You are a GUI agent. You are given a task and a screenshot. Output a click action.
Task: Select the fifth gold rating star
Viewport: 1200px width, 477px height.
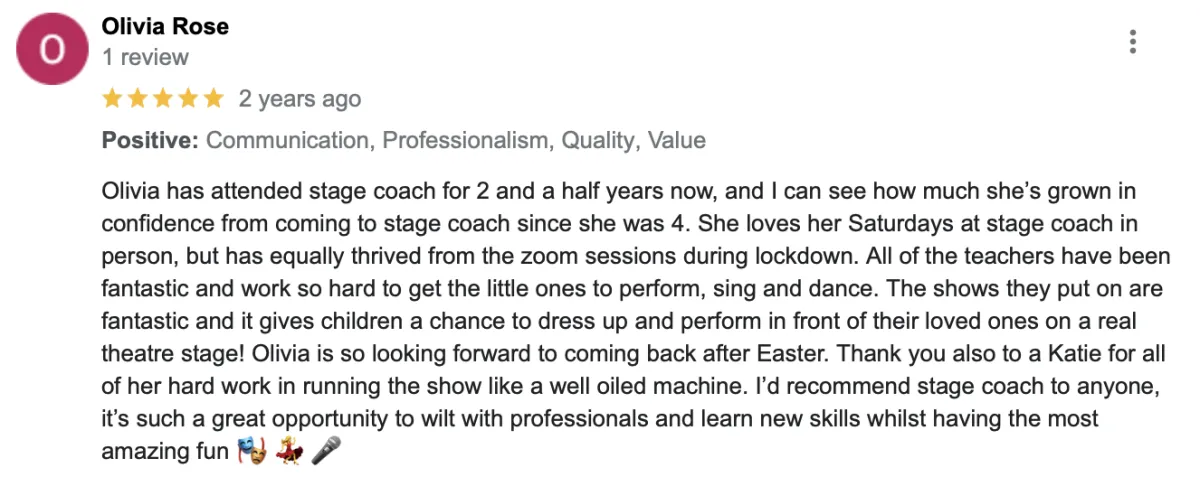tap(213, 99)
